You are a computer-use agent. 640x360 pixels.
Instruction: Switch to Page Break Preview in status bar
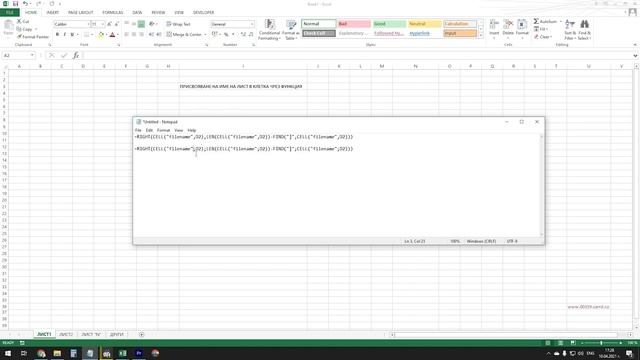click(573, 343)
